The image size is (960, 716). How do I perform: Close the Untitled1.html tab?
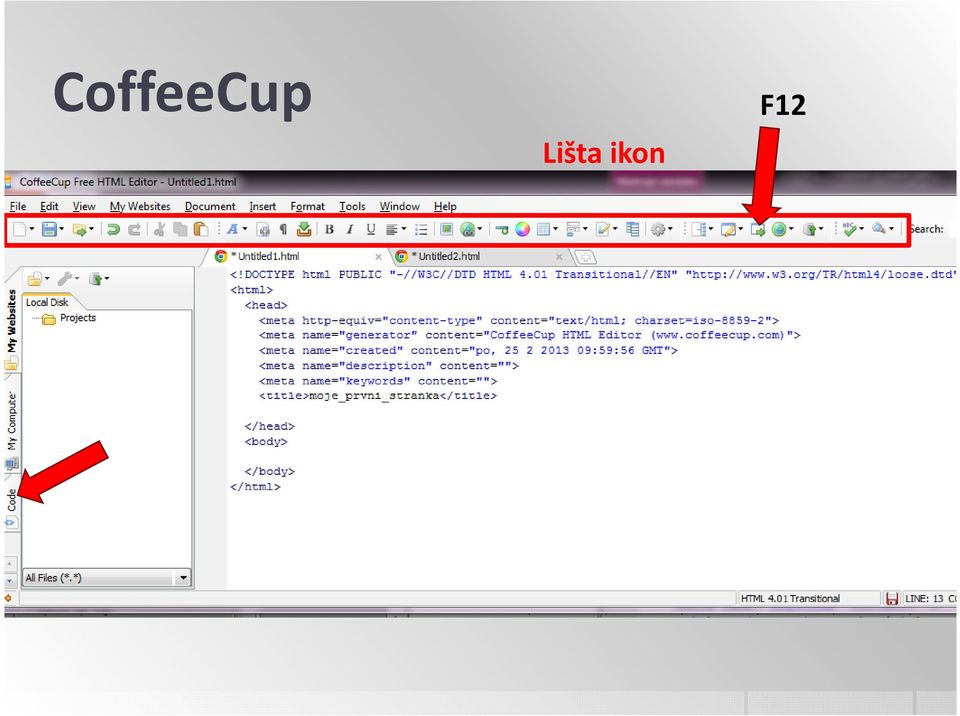pos(378,257)
